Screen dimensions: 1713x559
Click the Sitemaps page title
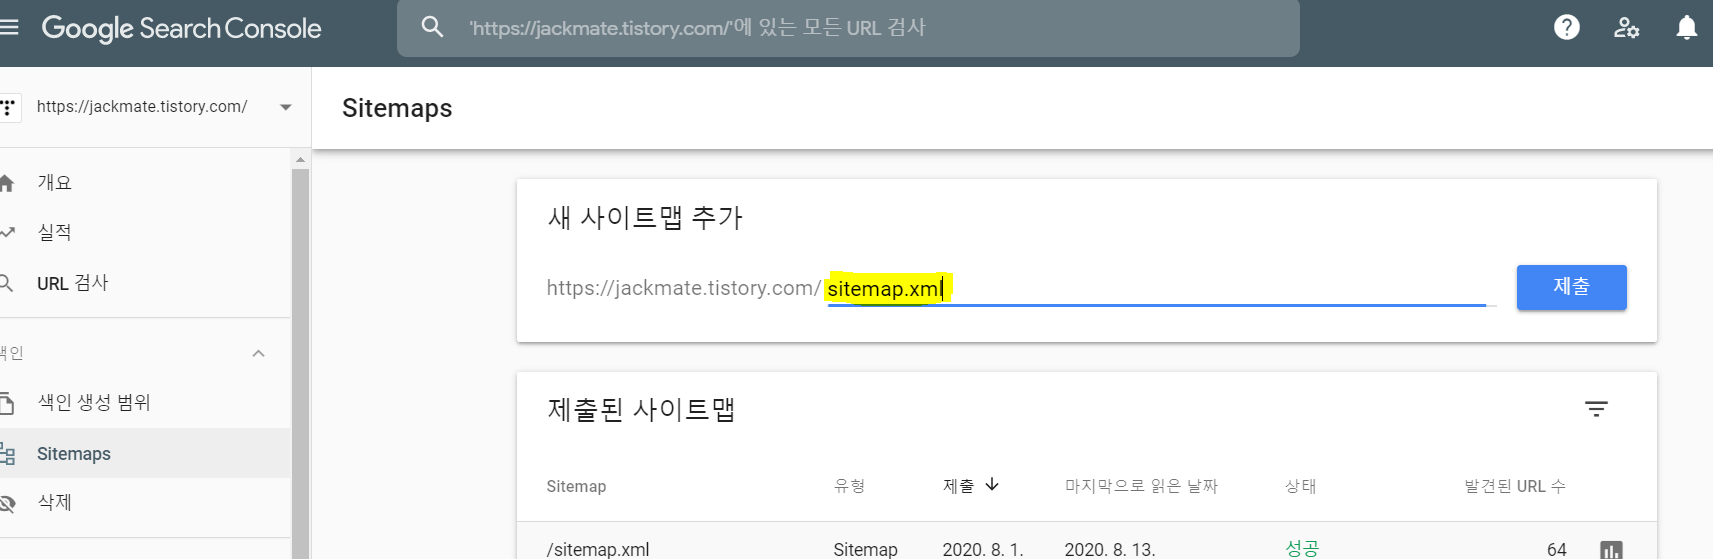397,108
